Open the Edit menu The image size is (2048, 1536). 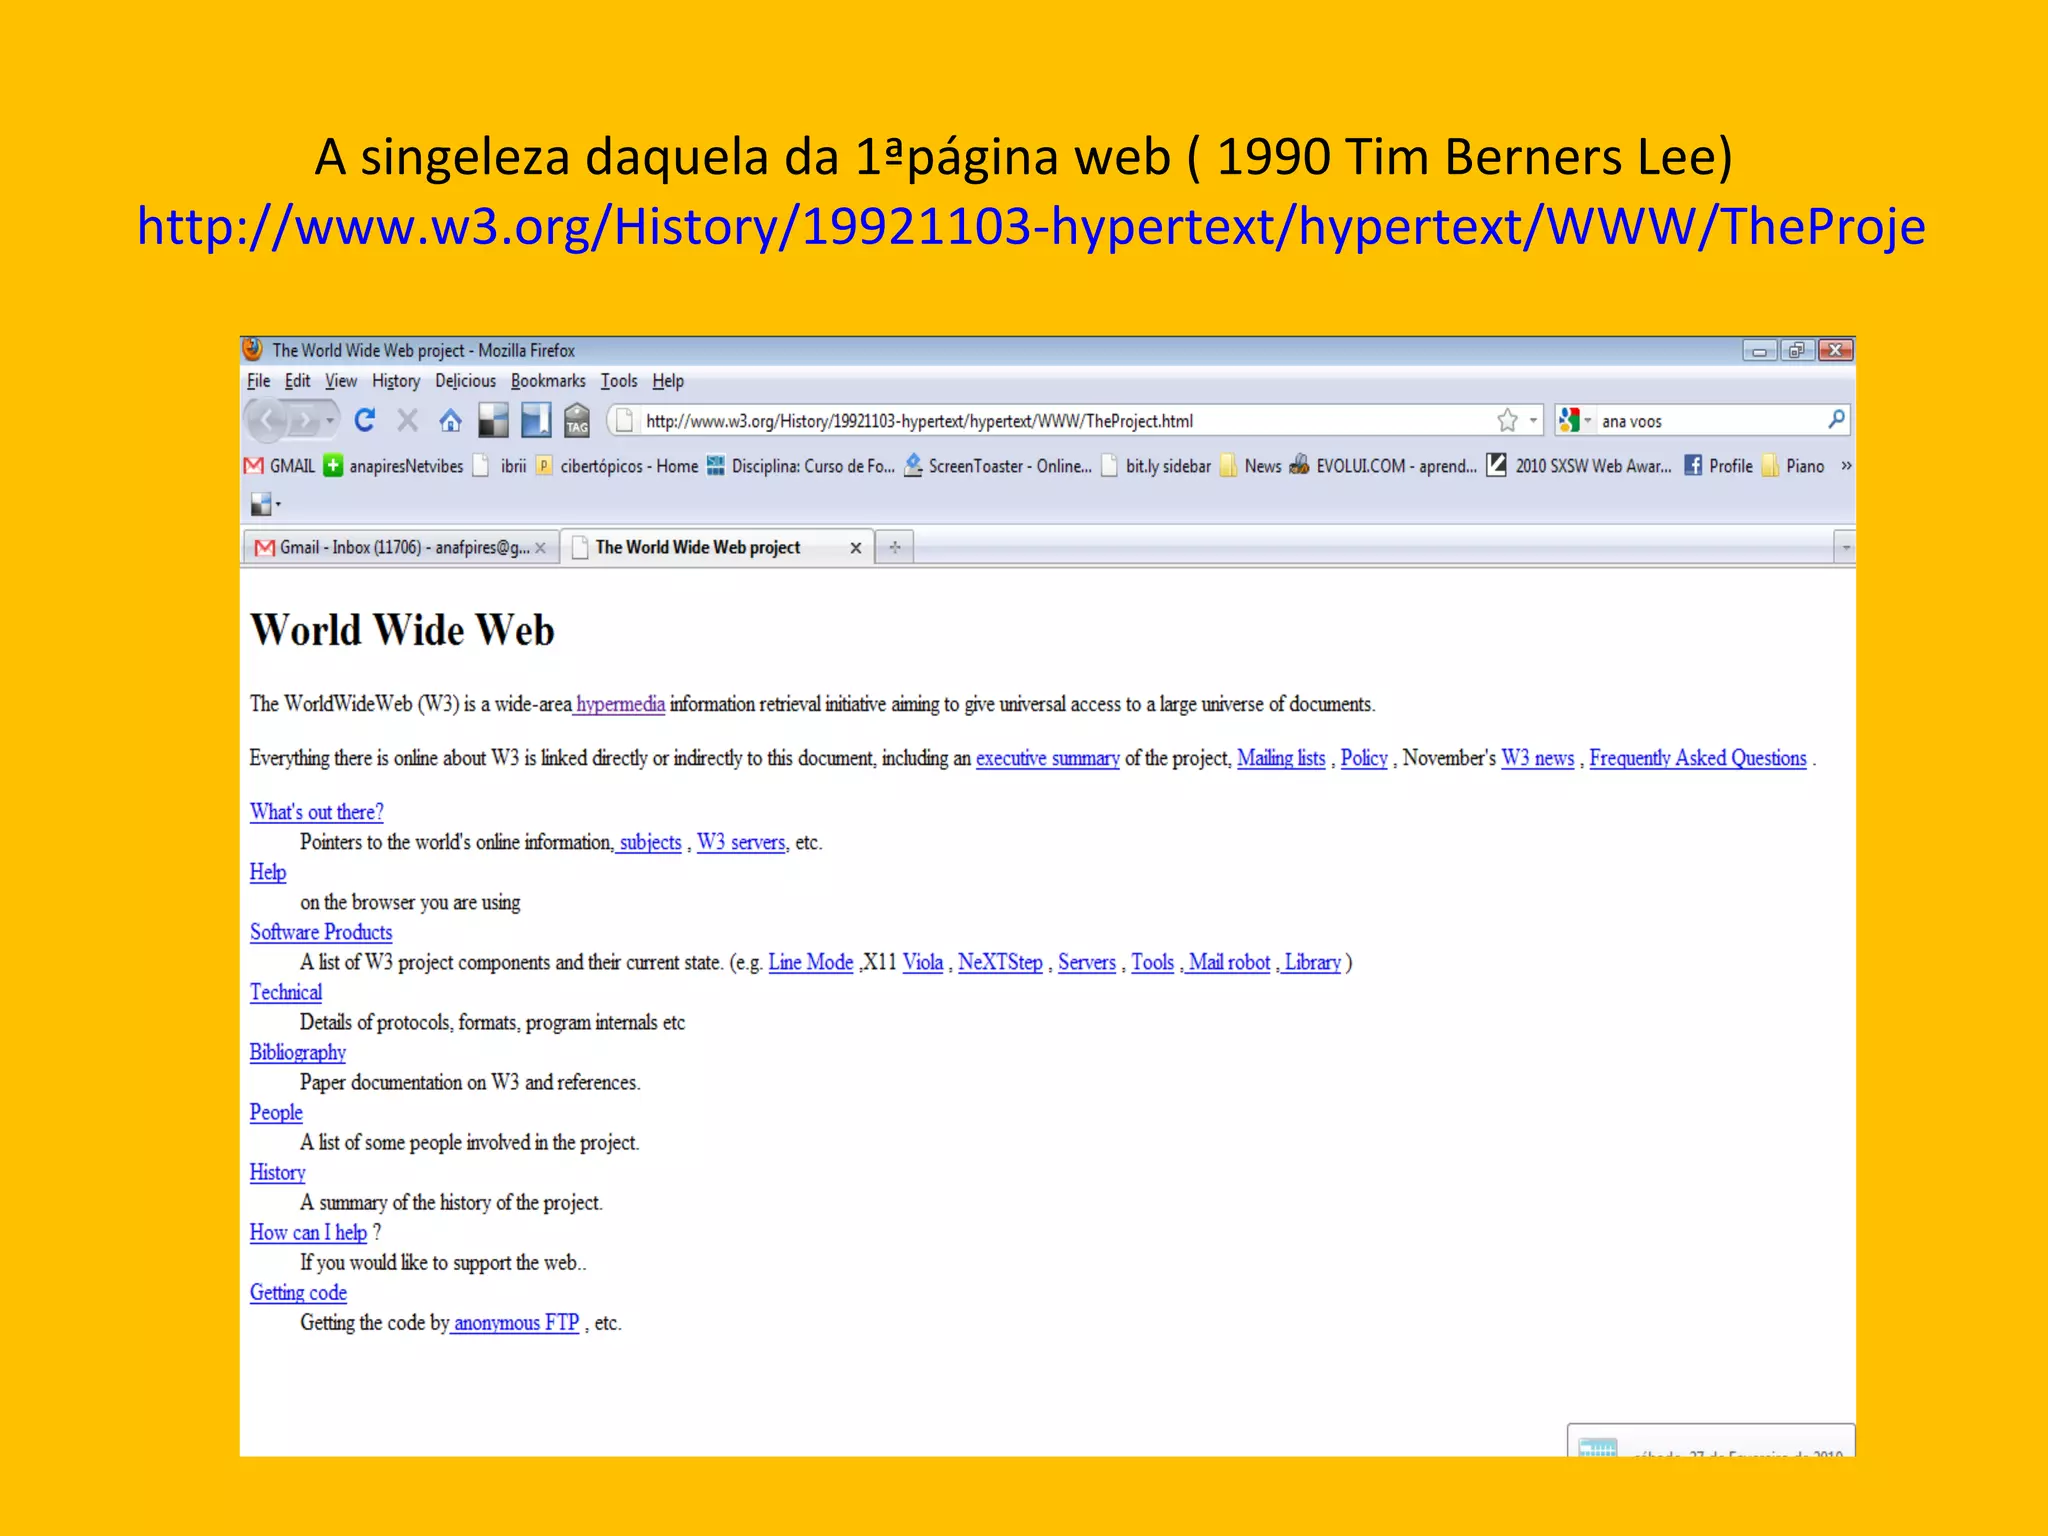[x=297, y=381]
